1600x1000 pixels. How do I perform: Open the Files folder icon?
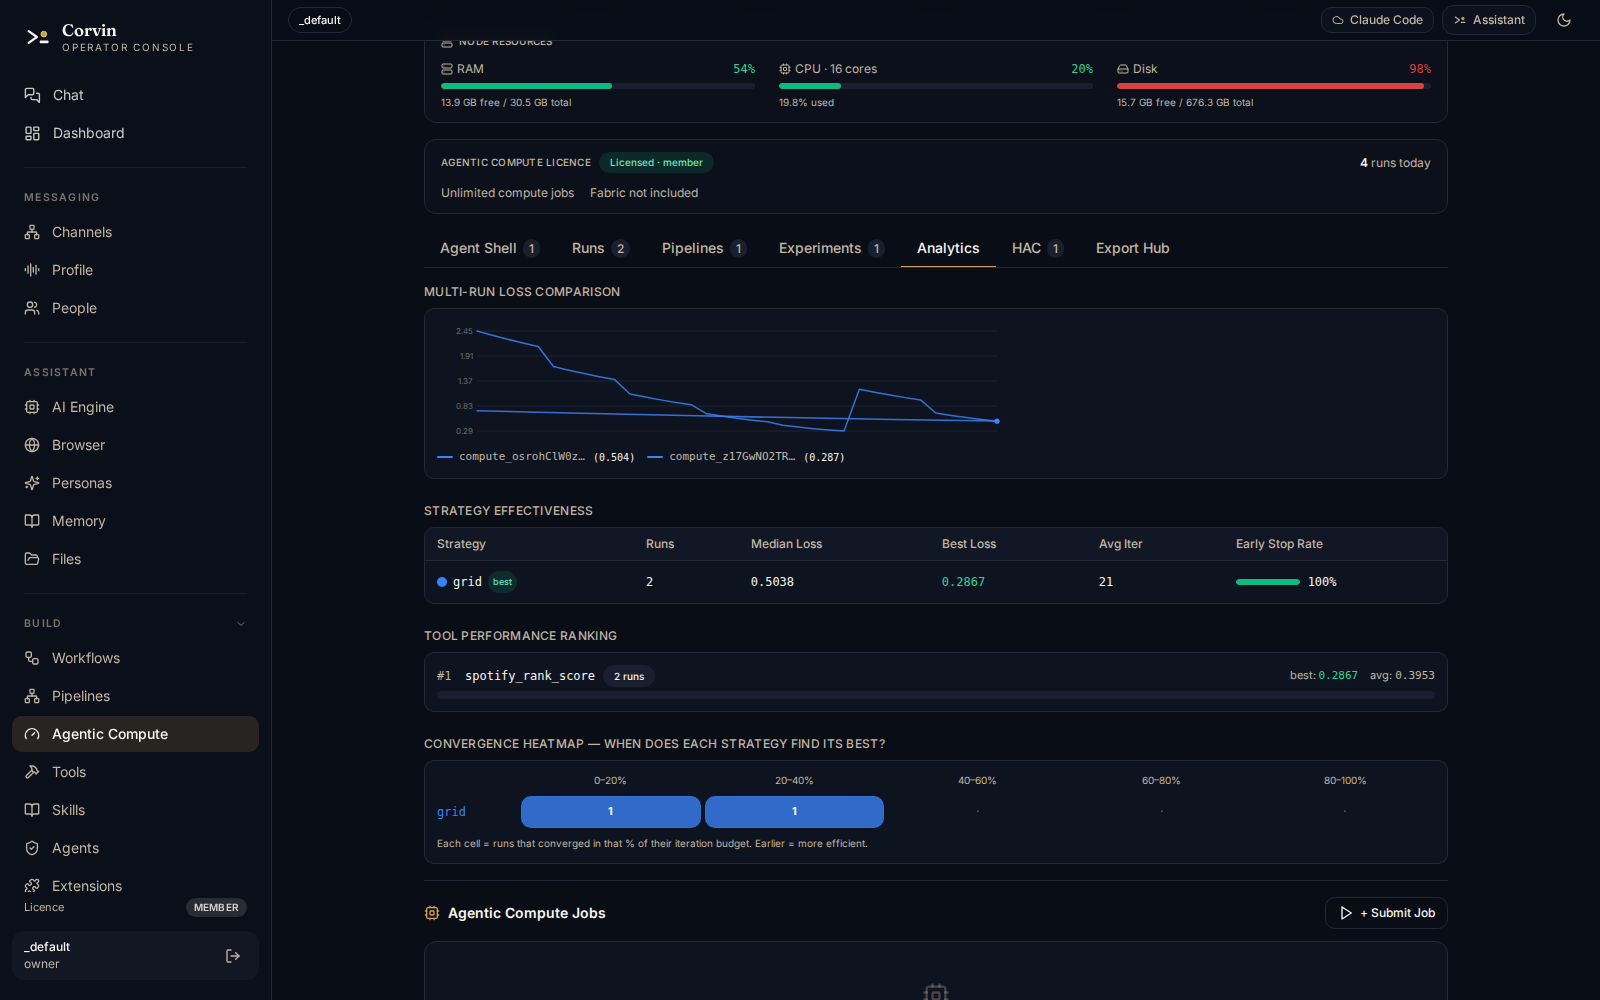[32, 559]
